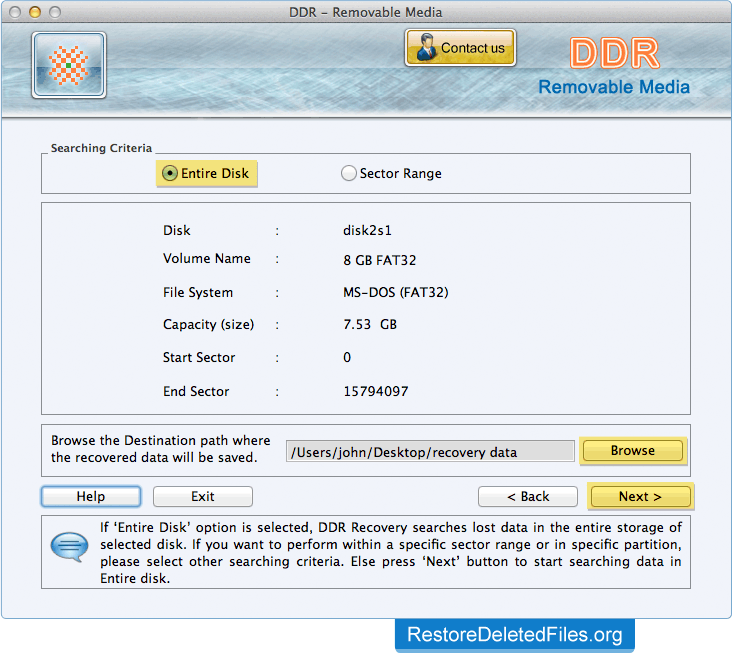Click the MS-DOS (FAT32) file system value
Viewport: 732px width, 653px height.
tap(395, 292)
